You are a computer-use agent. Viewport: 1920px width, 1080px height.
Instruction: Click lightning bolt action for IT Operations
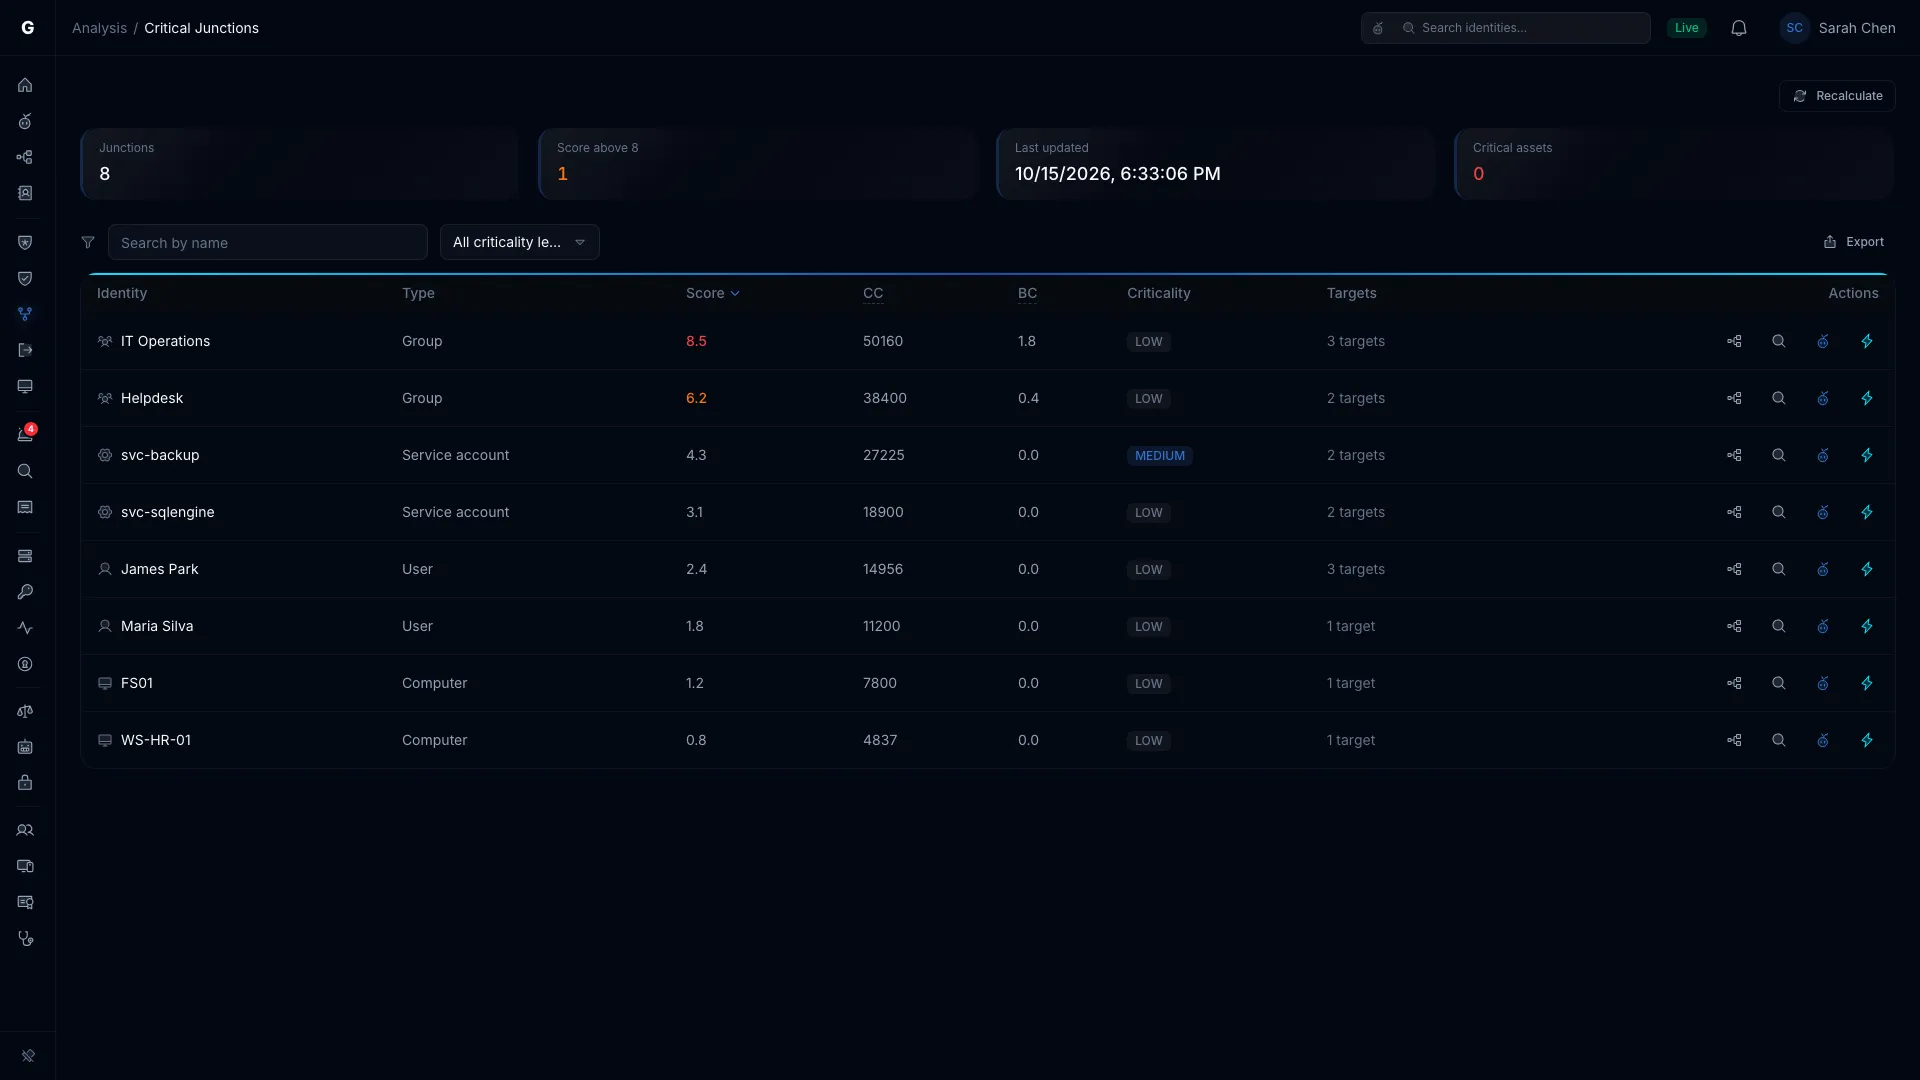pyautogui.click(x=1867, y=341)
